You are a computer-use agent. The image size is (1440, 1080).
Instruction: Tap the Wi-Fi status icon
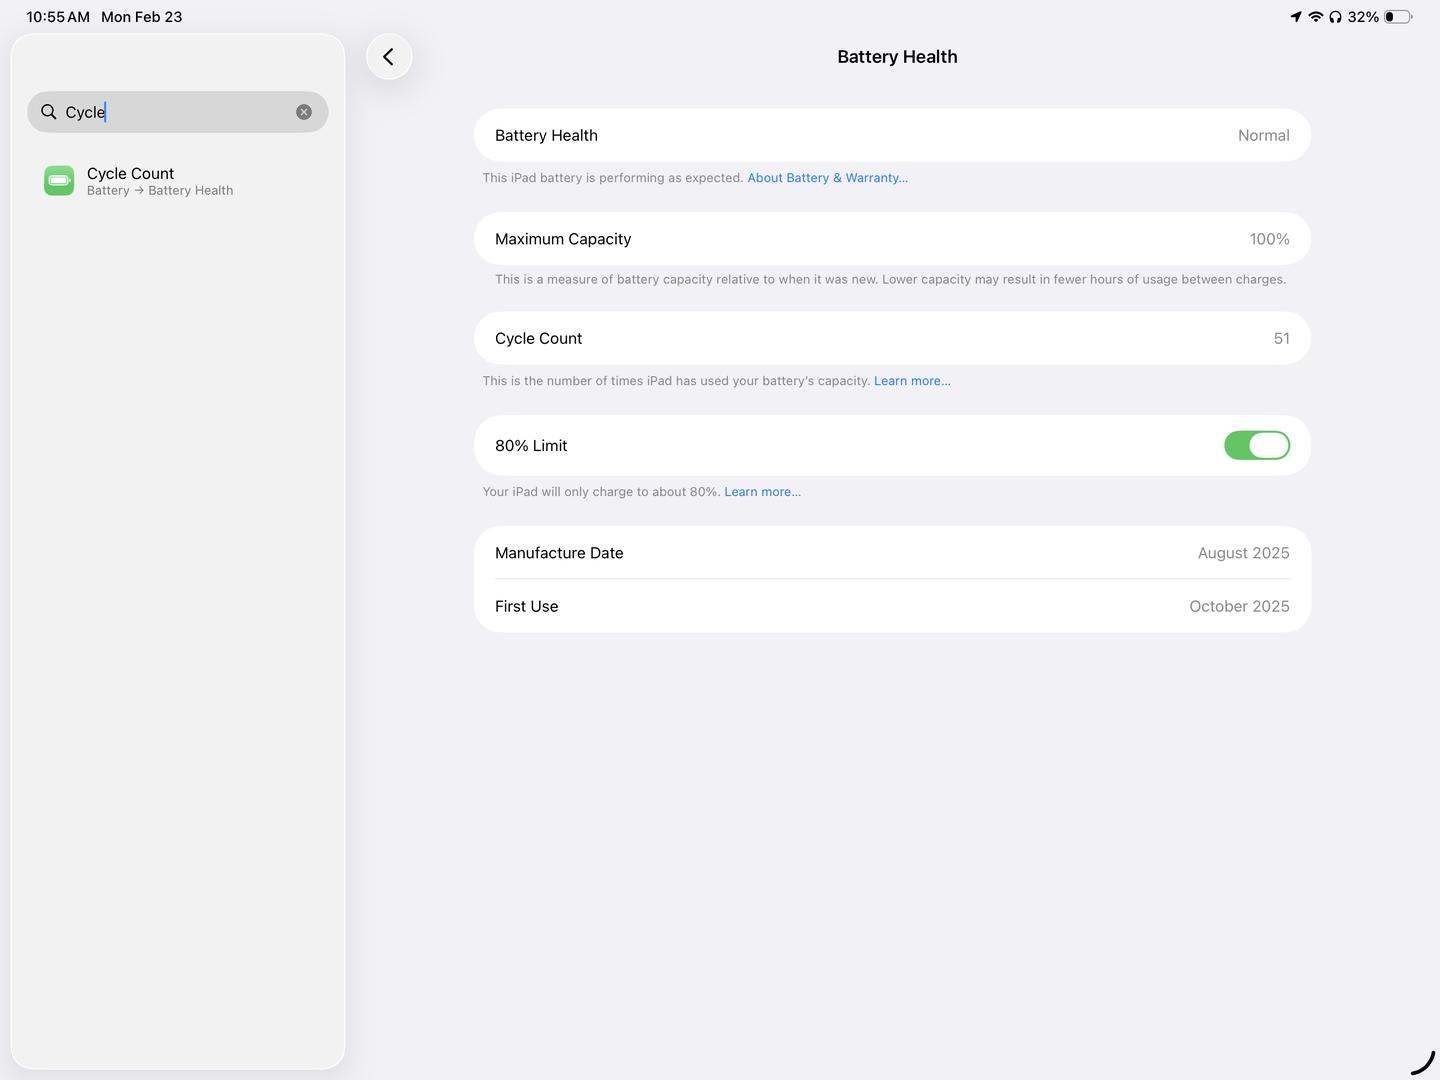coord(1316,17)
